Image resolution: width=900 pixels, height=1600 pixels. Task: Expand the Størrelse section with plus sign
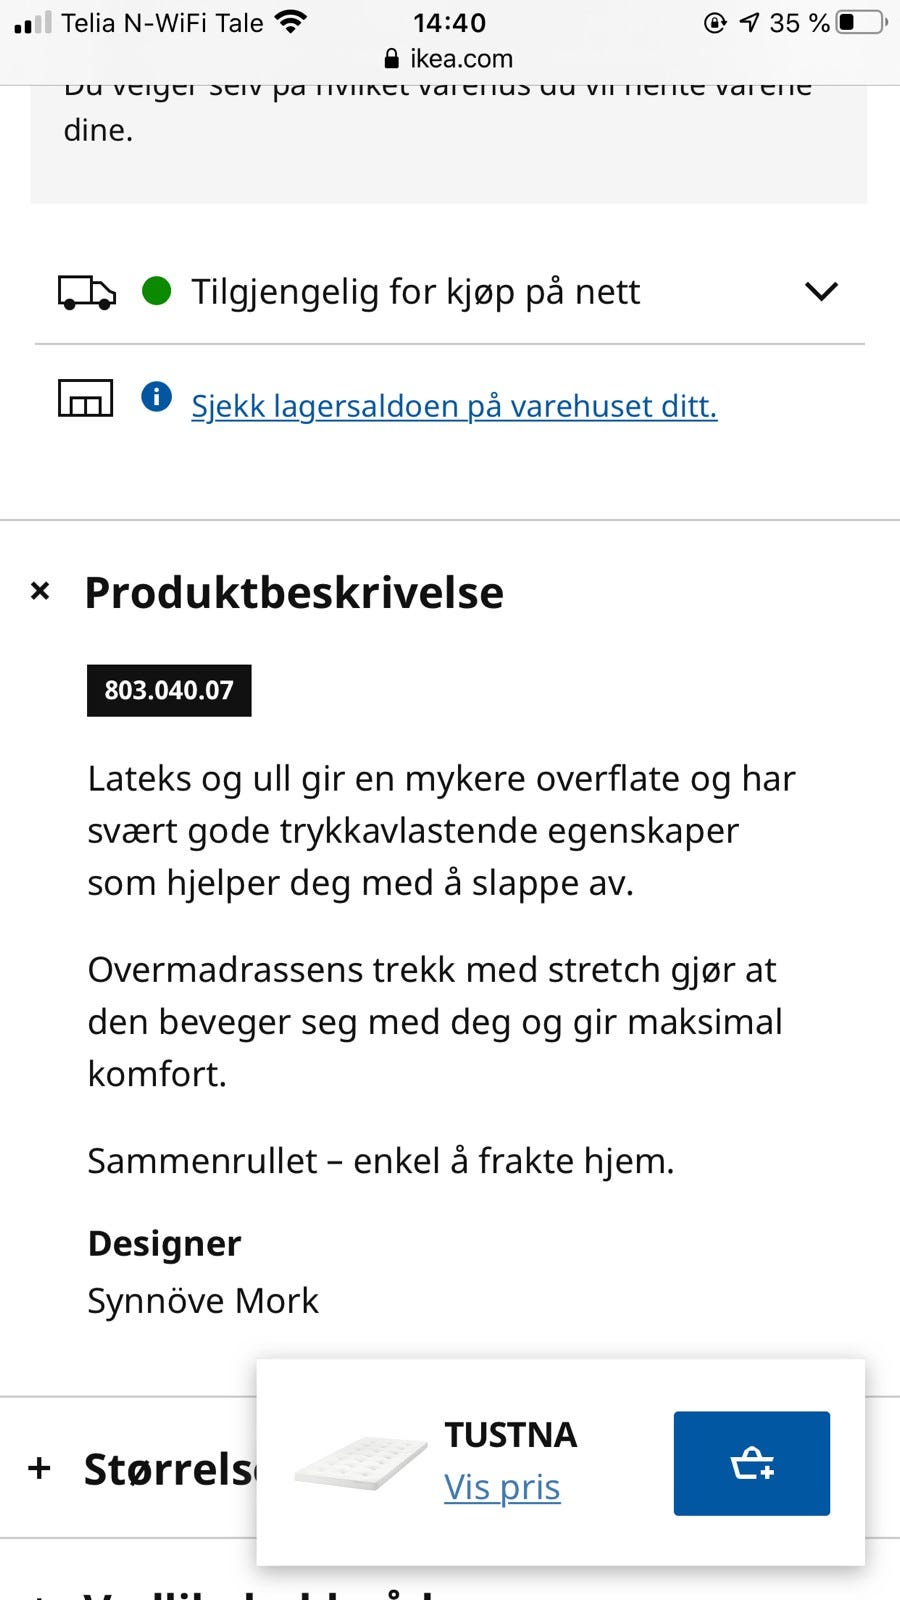click(x=40, y=1468)
